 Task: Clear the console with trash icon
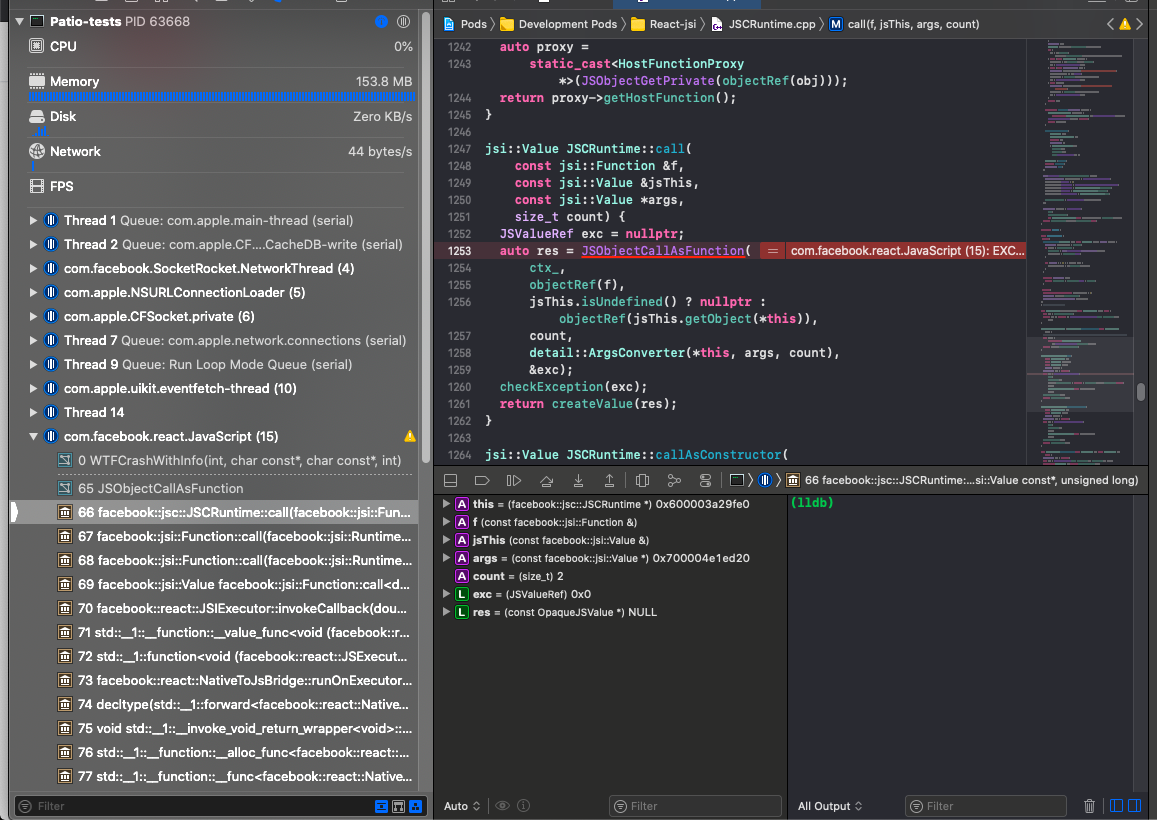[x=1089, y=806]
